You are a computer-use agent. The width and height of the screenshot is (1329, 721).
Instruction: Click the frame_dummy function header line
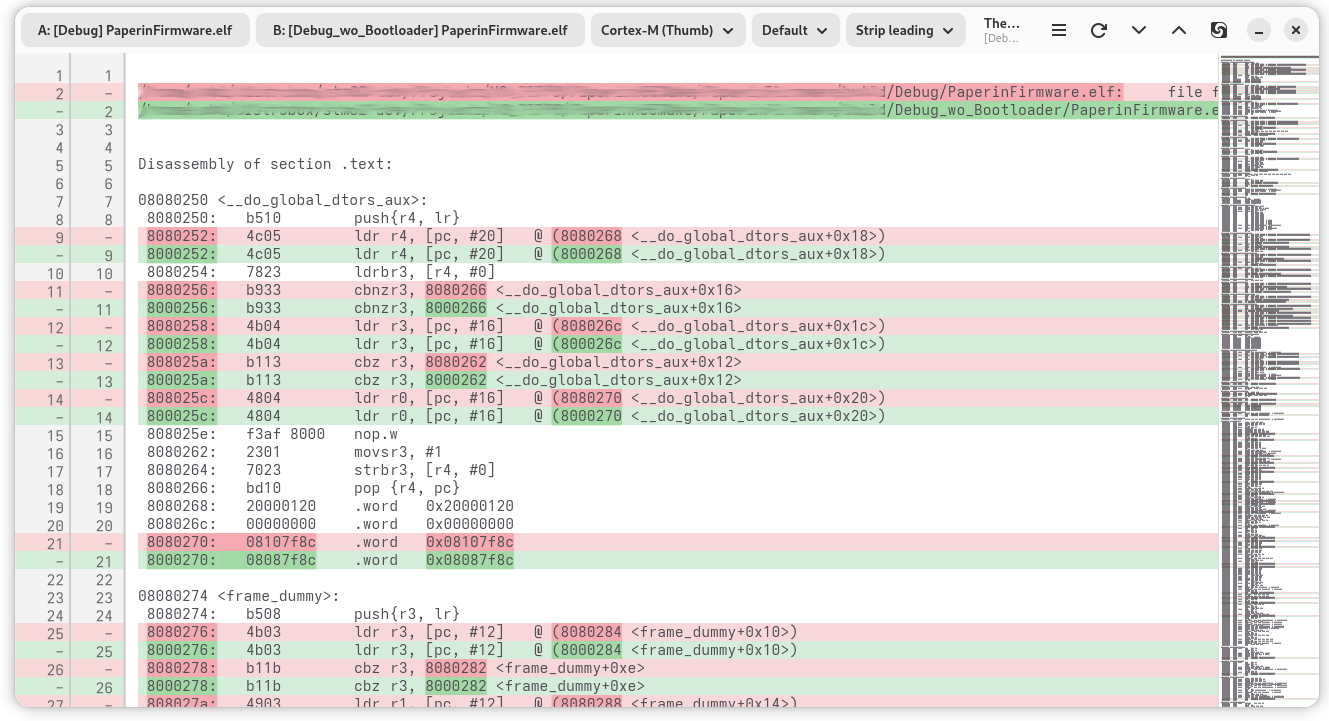tap(238, 596)
